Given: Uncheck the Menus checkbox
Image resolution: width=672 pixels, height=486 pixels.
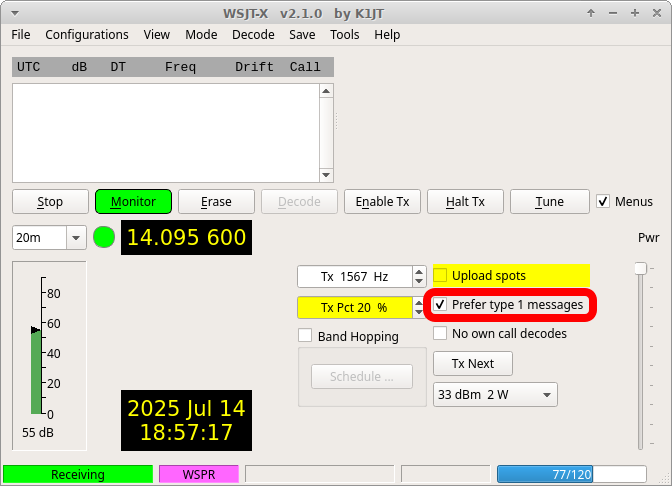Looking at the screenshot, I should coord(603,201).
